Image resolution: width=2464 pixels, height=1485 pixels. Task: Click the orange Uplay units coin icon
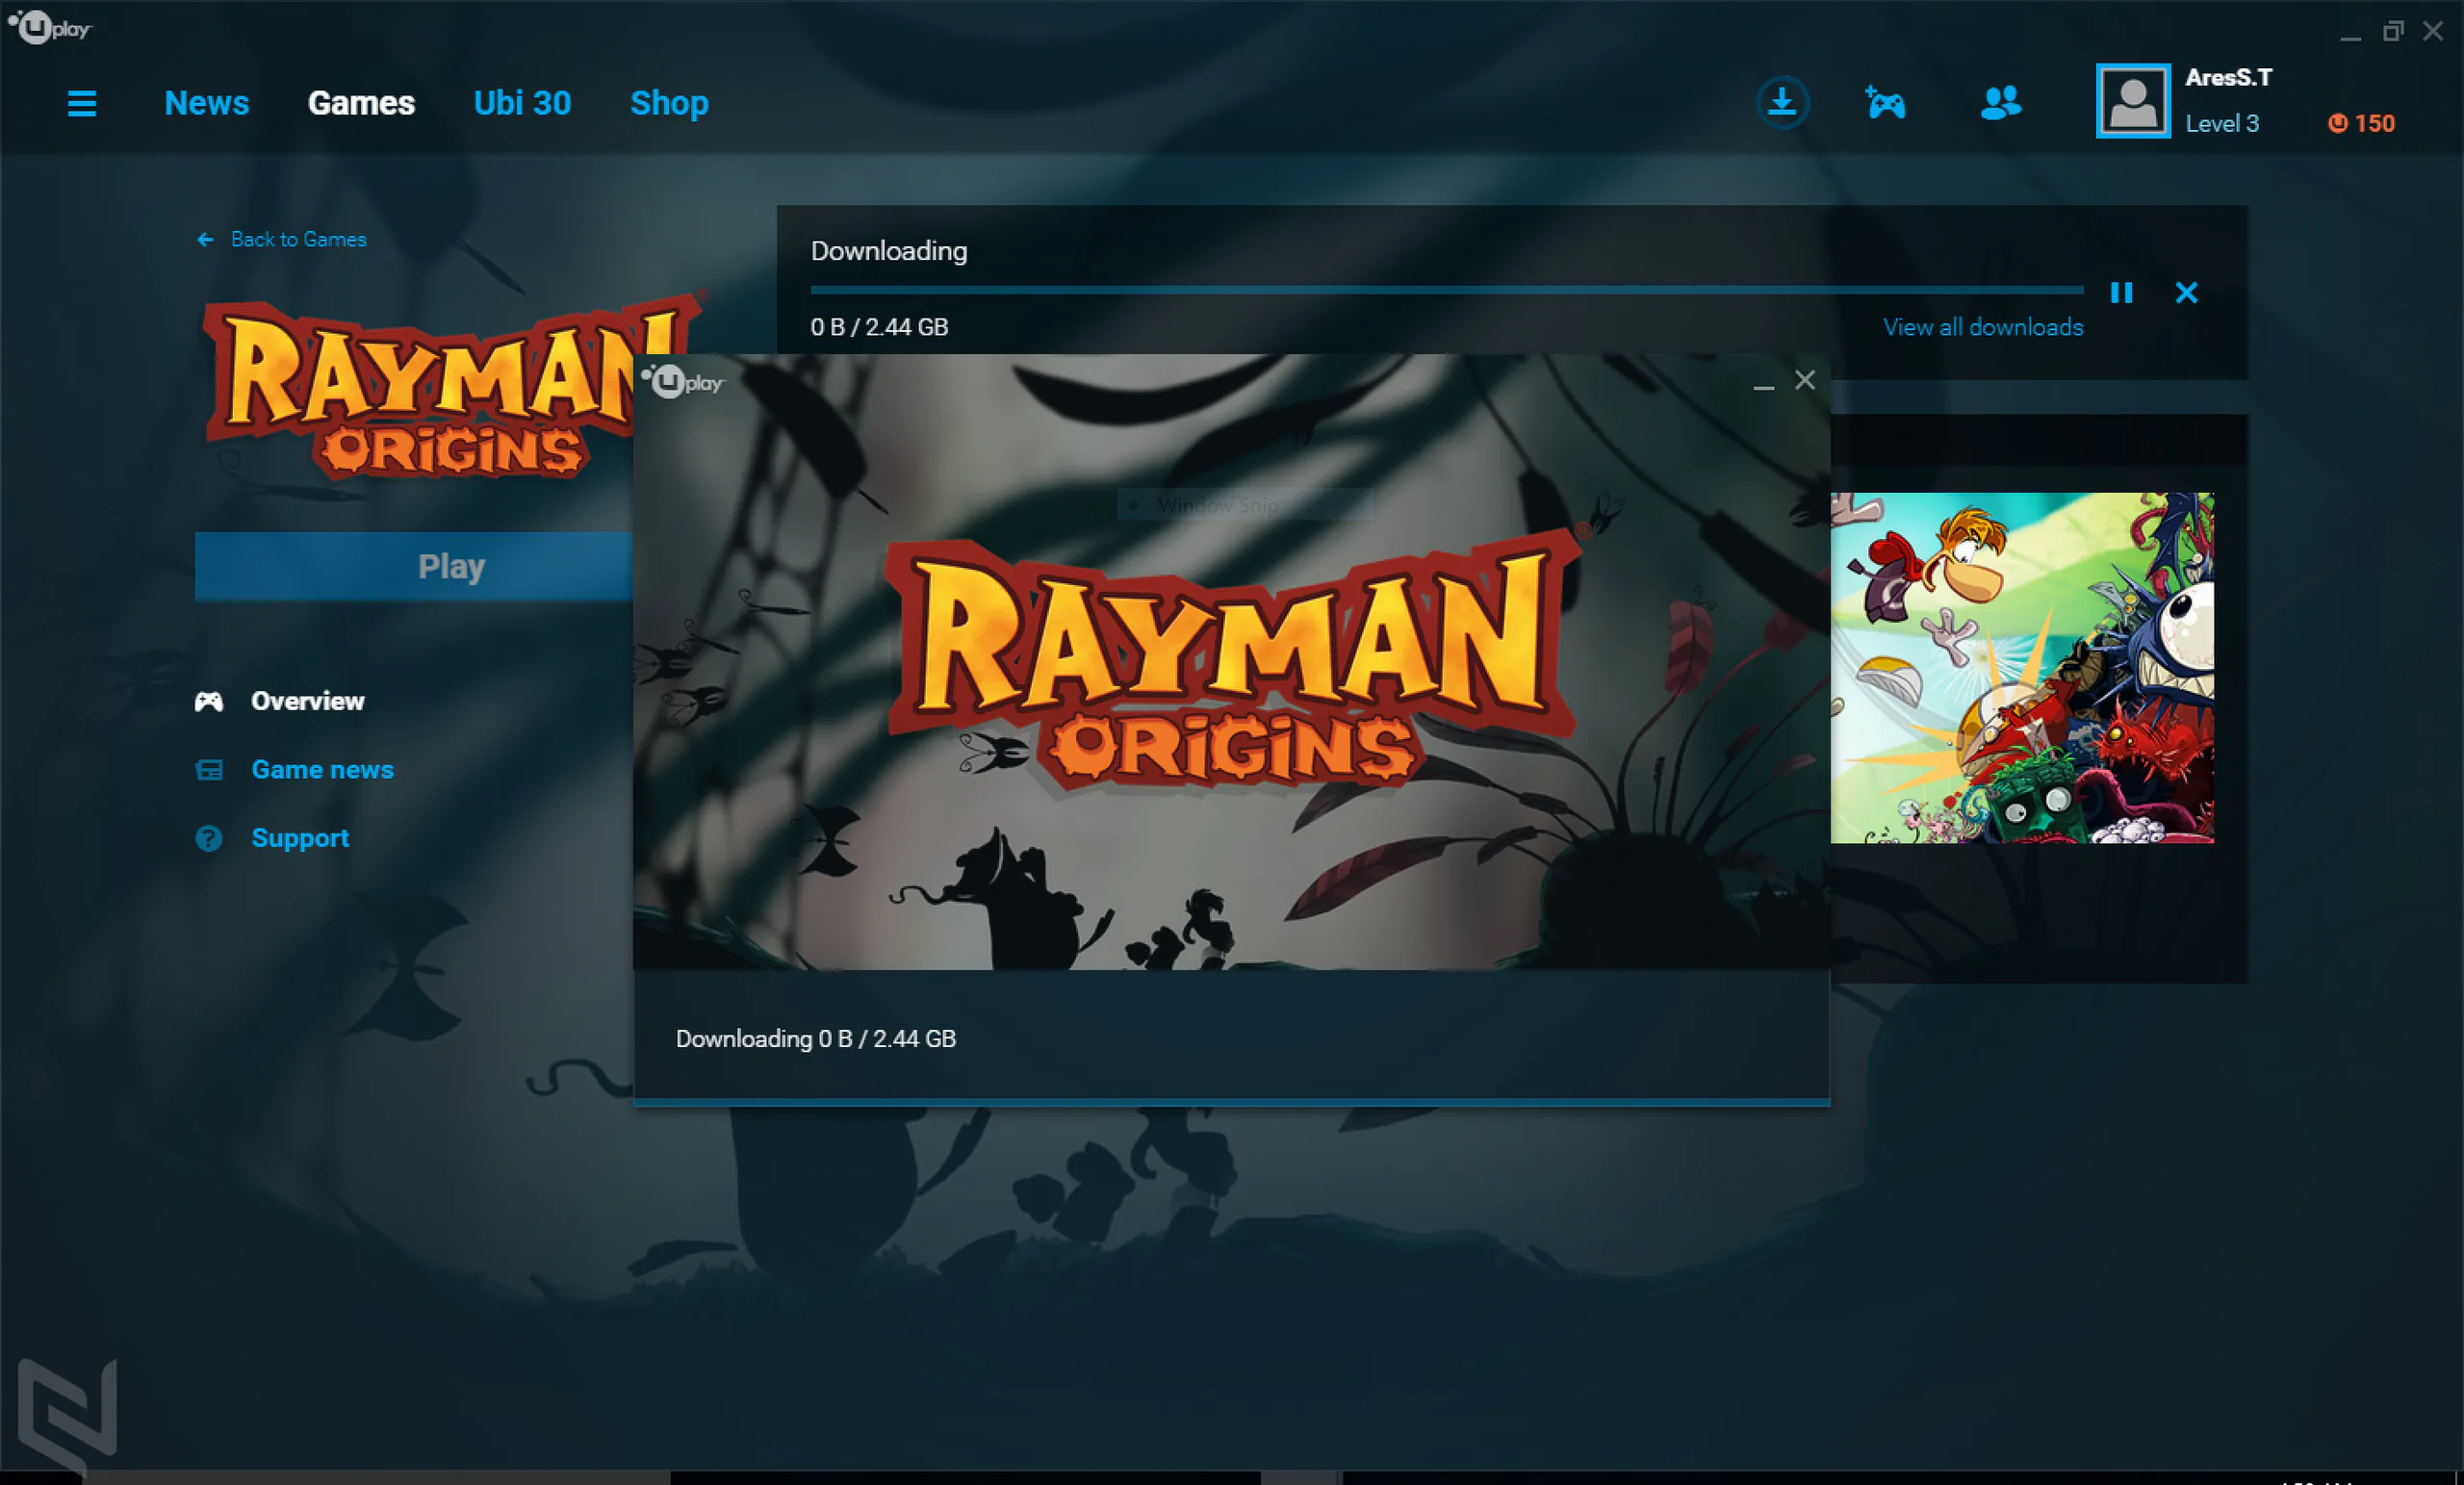click(2337, 123)
